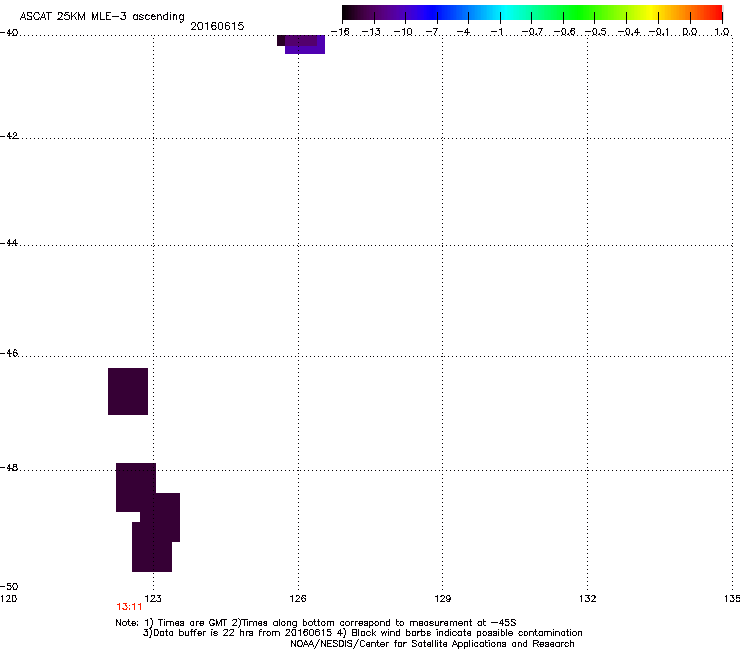Click the date label 20160615 under title

pos(217,26)
